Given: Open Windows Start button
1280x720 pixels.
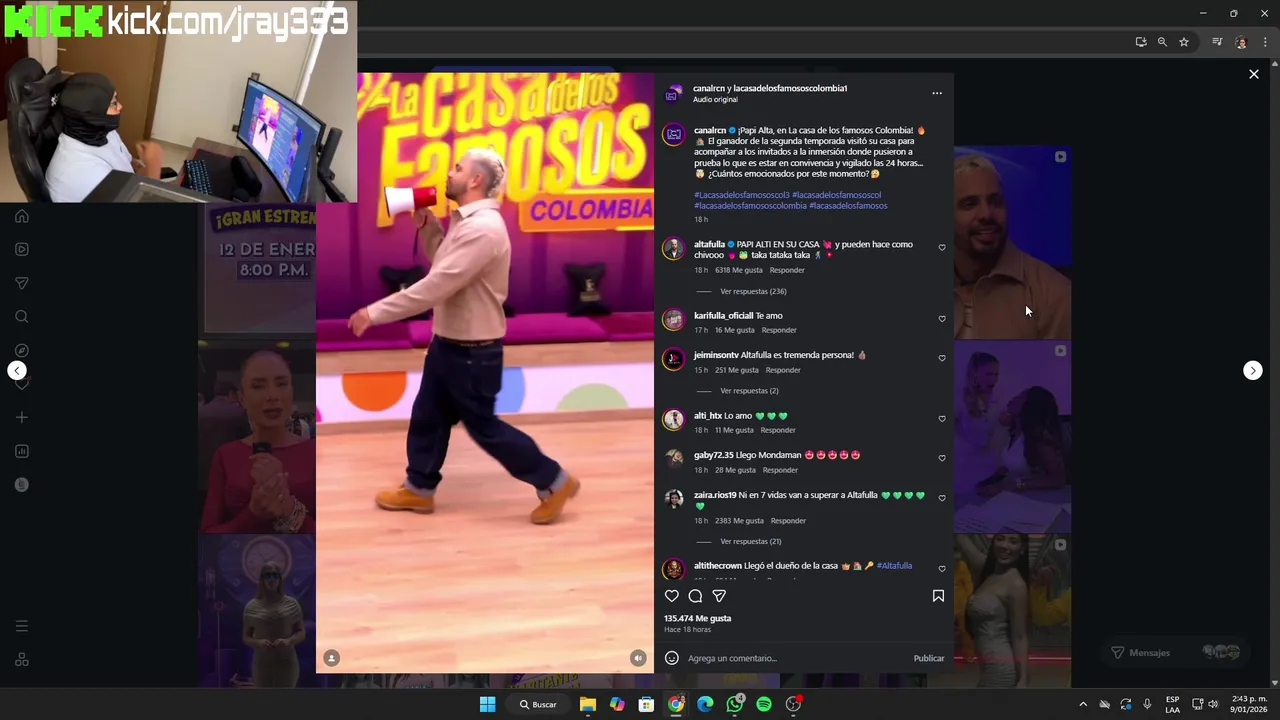Looking at the screenshot, I should [x=487, y=704].
